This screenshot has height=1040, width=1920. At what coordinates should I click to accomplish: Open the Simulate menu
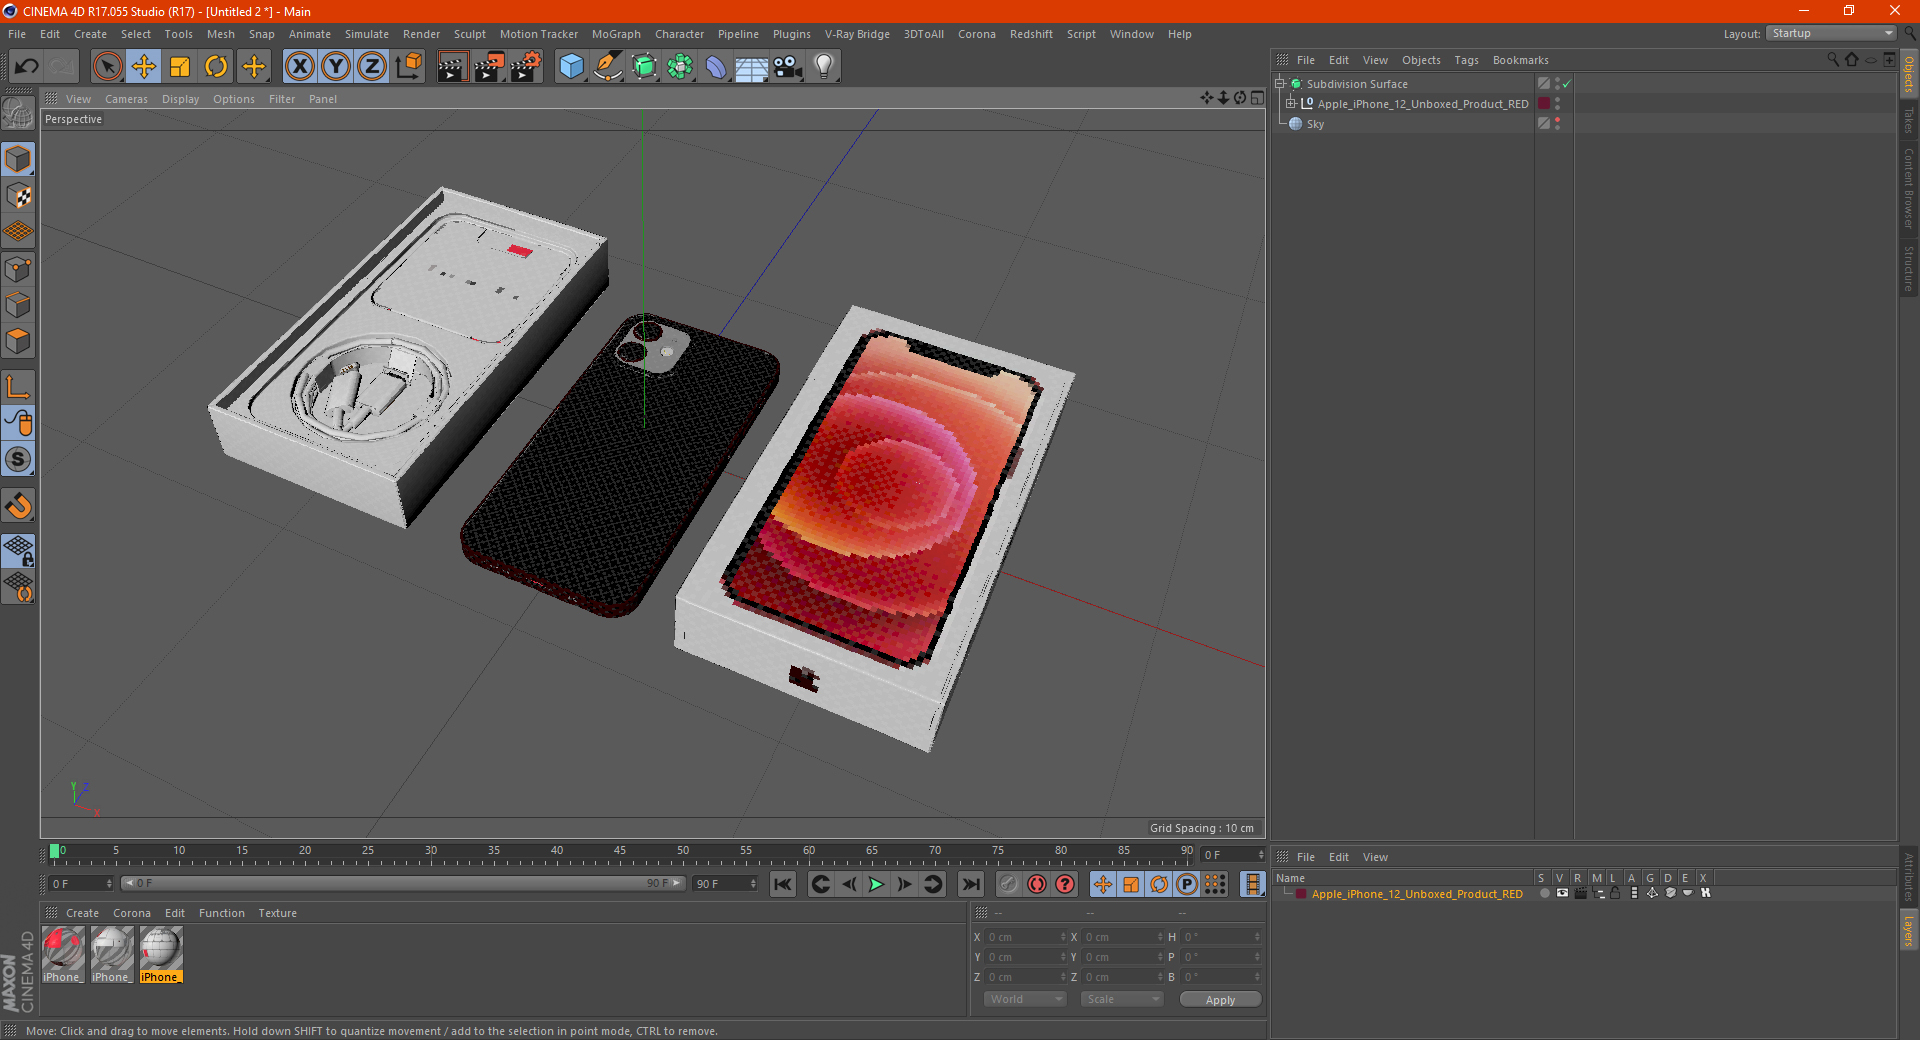[x=367, y=34]
